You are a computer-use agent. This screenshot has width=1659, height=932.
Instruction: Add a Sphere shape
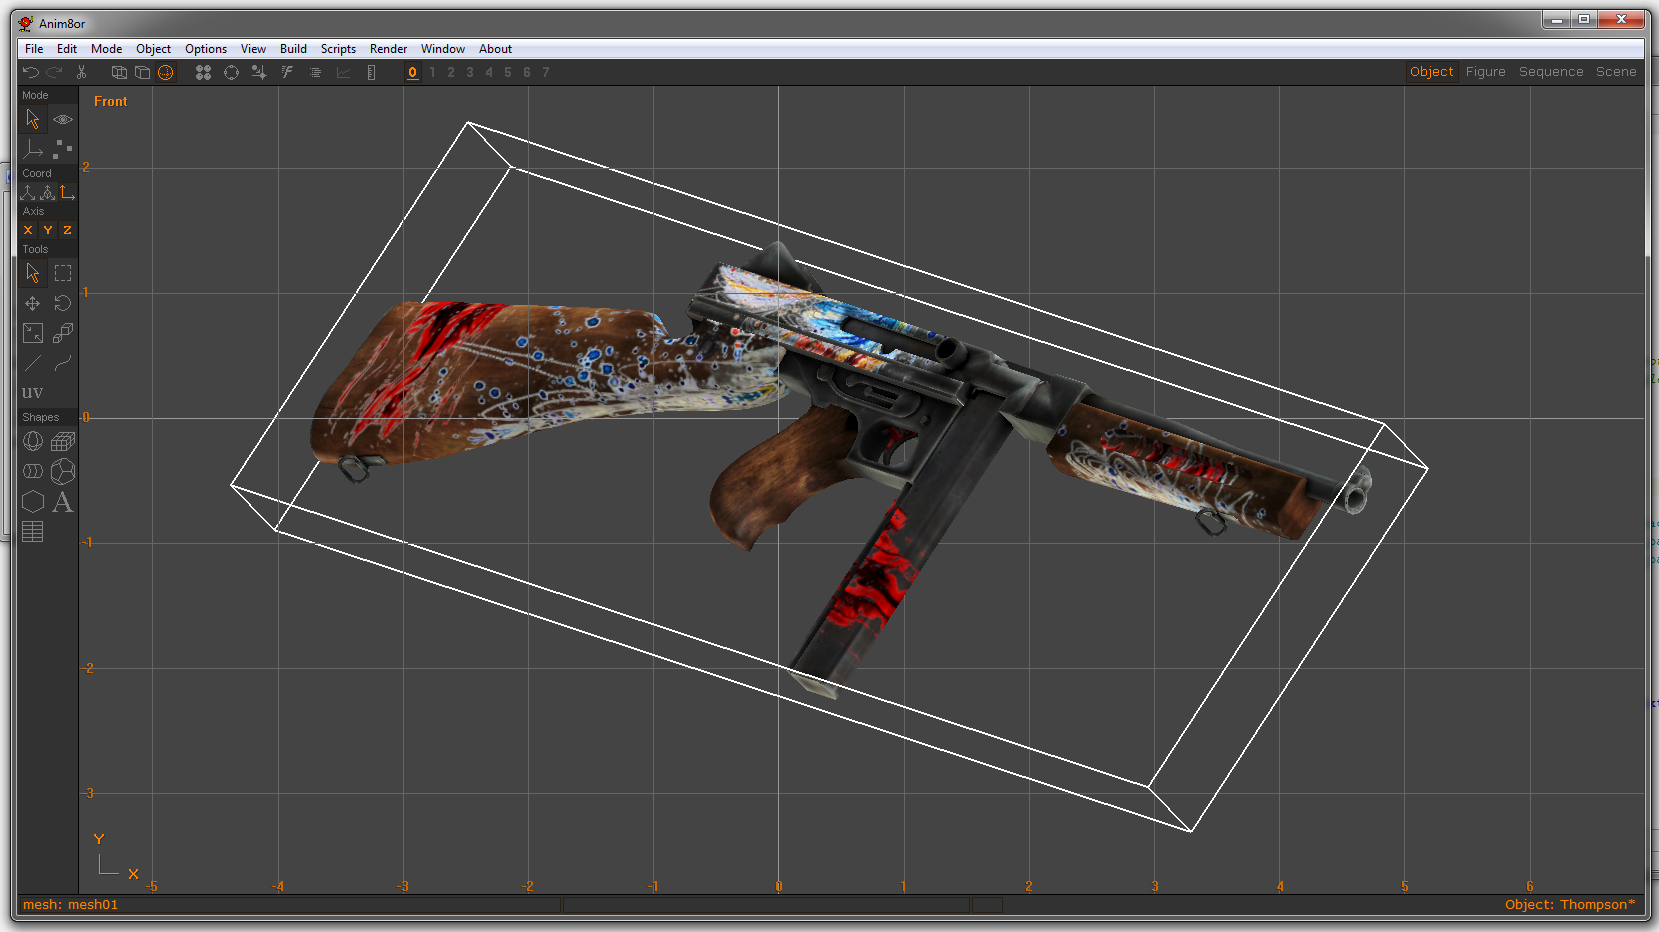point(33,441)
